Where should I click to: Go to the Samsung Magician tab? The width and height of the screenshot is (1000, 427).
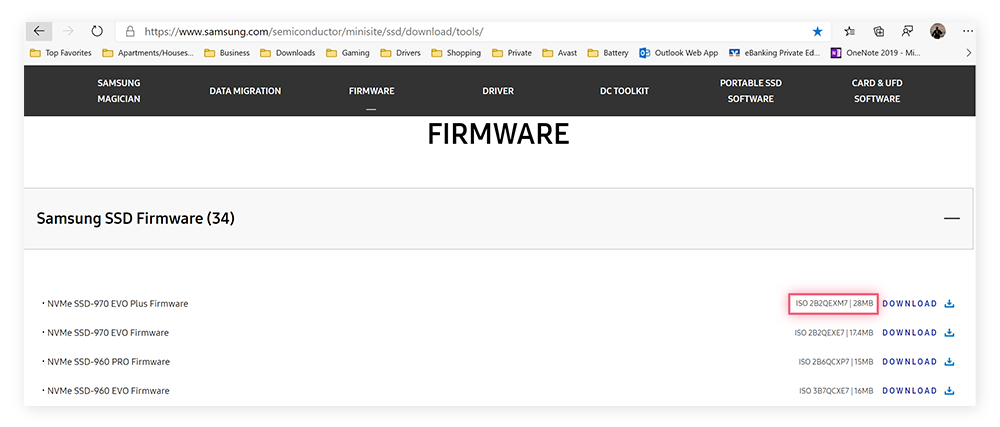click(118, 91)
